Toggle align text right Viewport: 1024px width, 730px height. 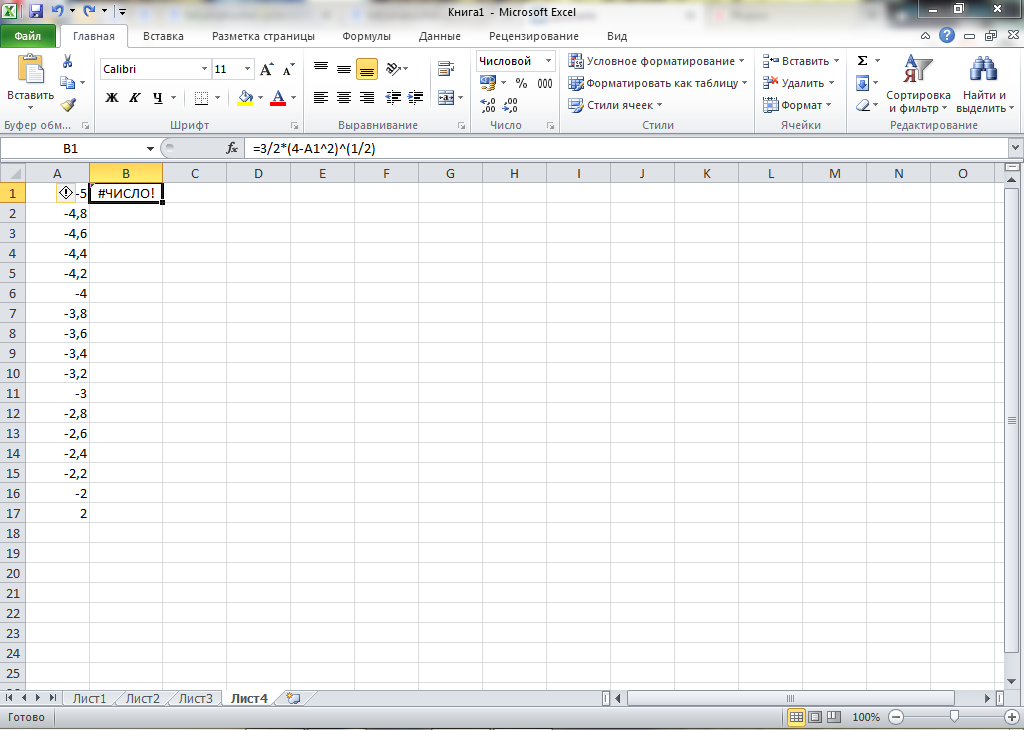point(367,98)
